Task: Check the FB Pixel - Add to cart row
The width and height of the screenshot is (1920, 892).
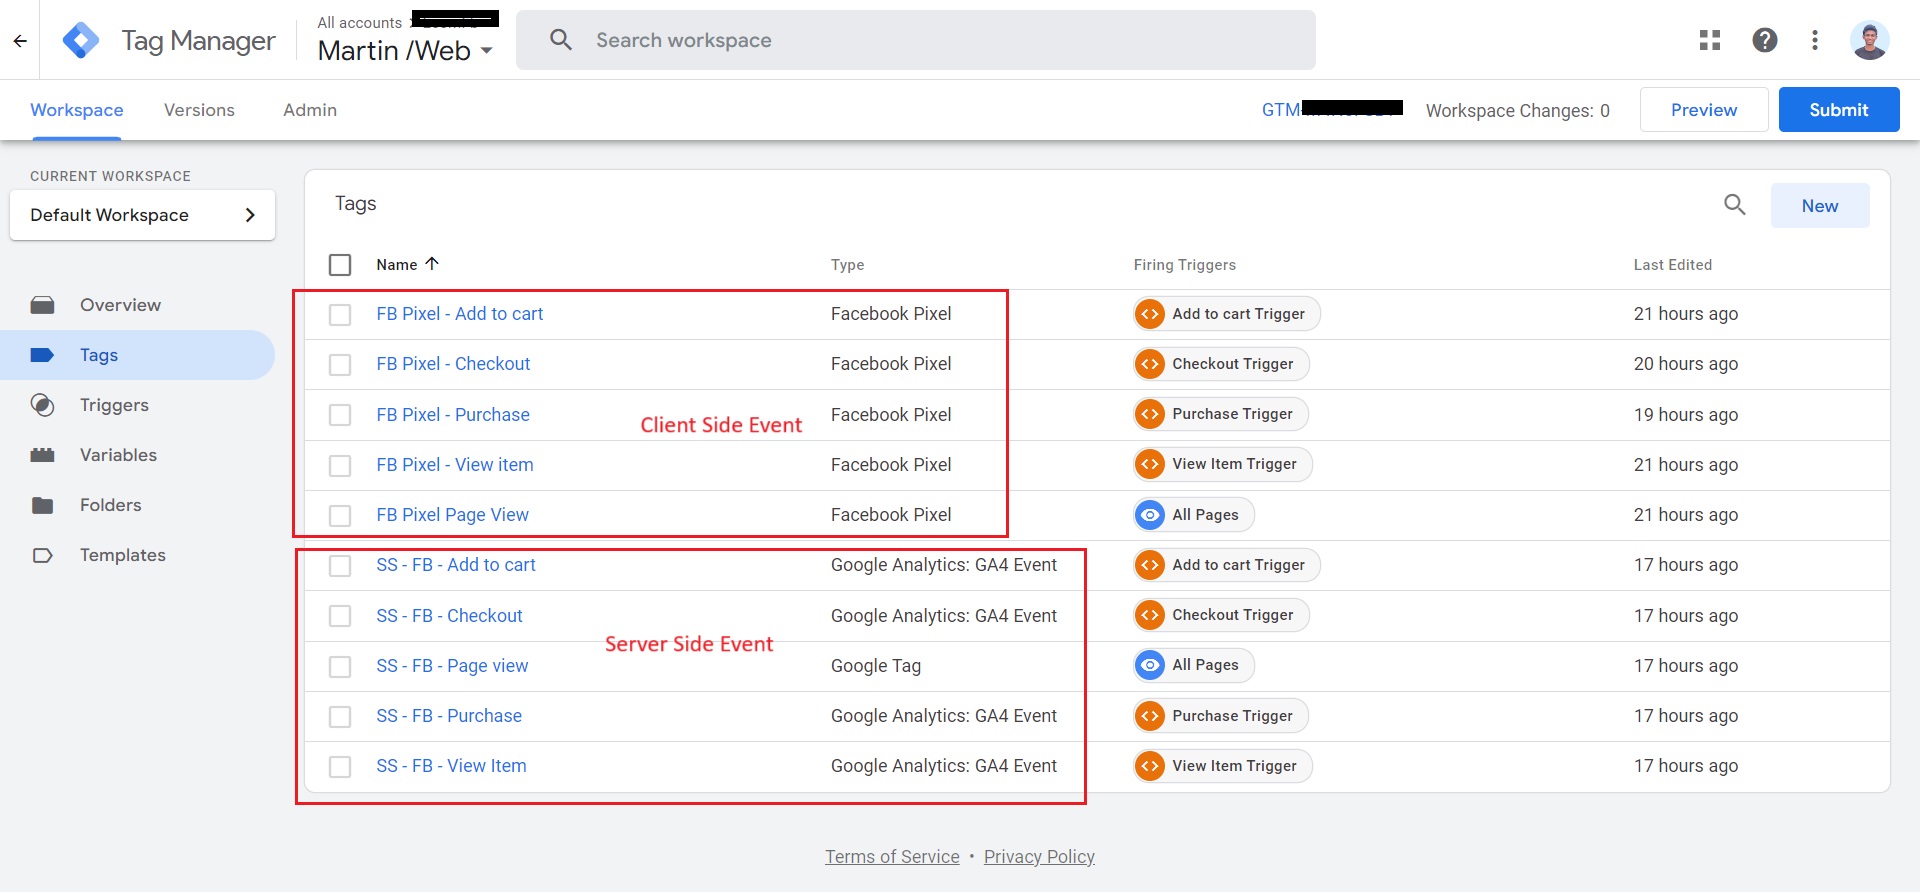Action: pyautogui.click(x=340, y=315)
